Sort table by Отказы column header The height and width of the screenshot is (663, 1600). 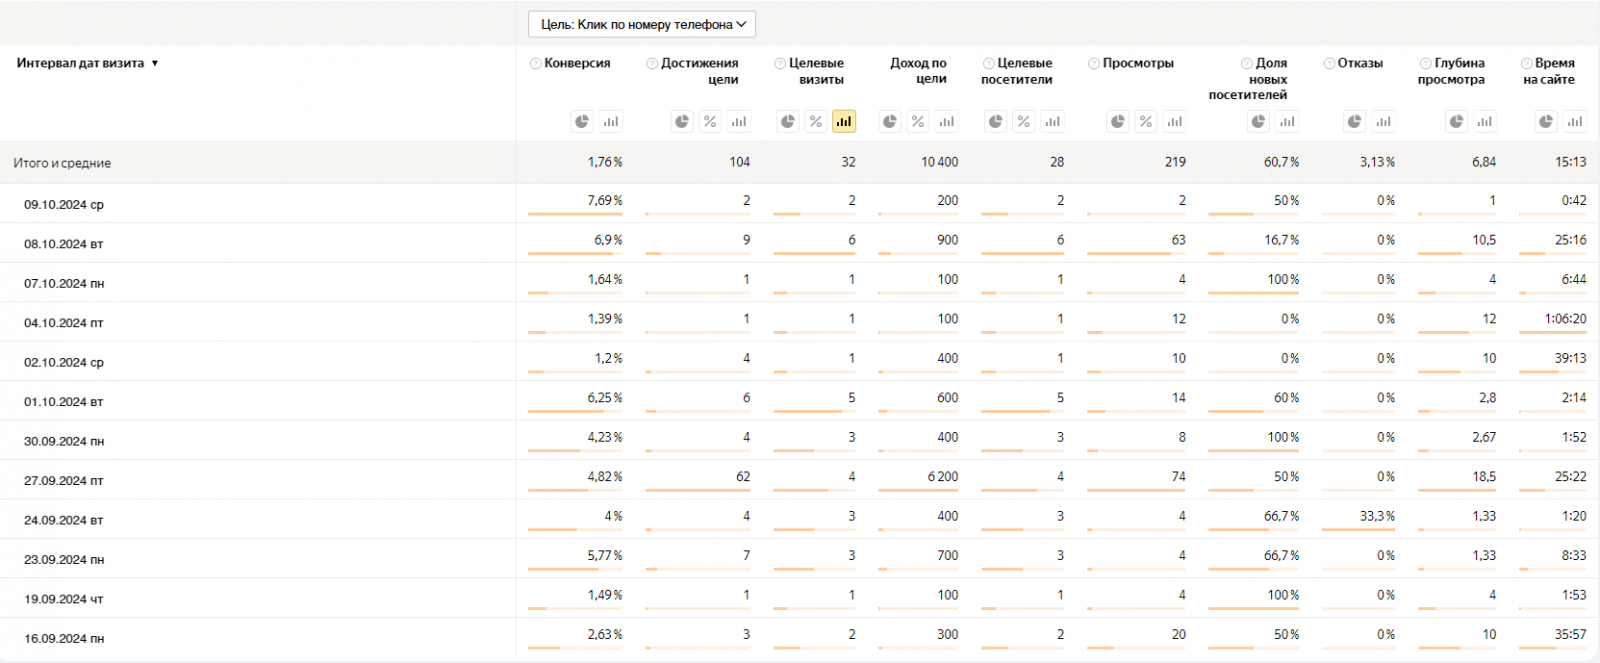(1360, 63)
